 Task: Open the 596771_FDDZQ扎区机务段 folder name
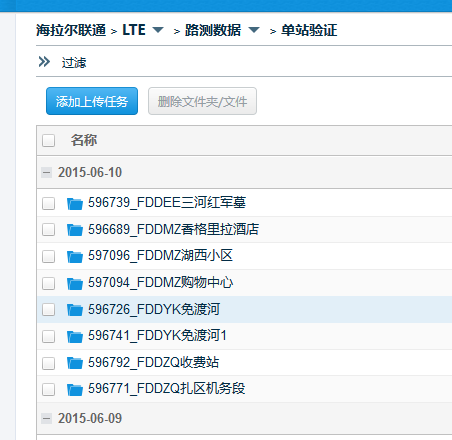click(167, 389)
